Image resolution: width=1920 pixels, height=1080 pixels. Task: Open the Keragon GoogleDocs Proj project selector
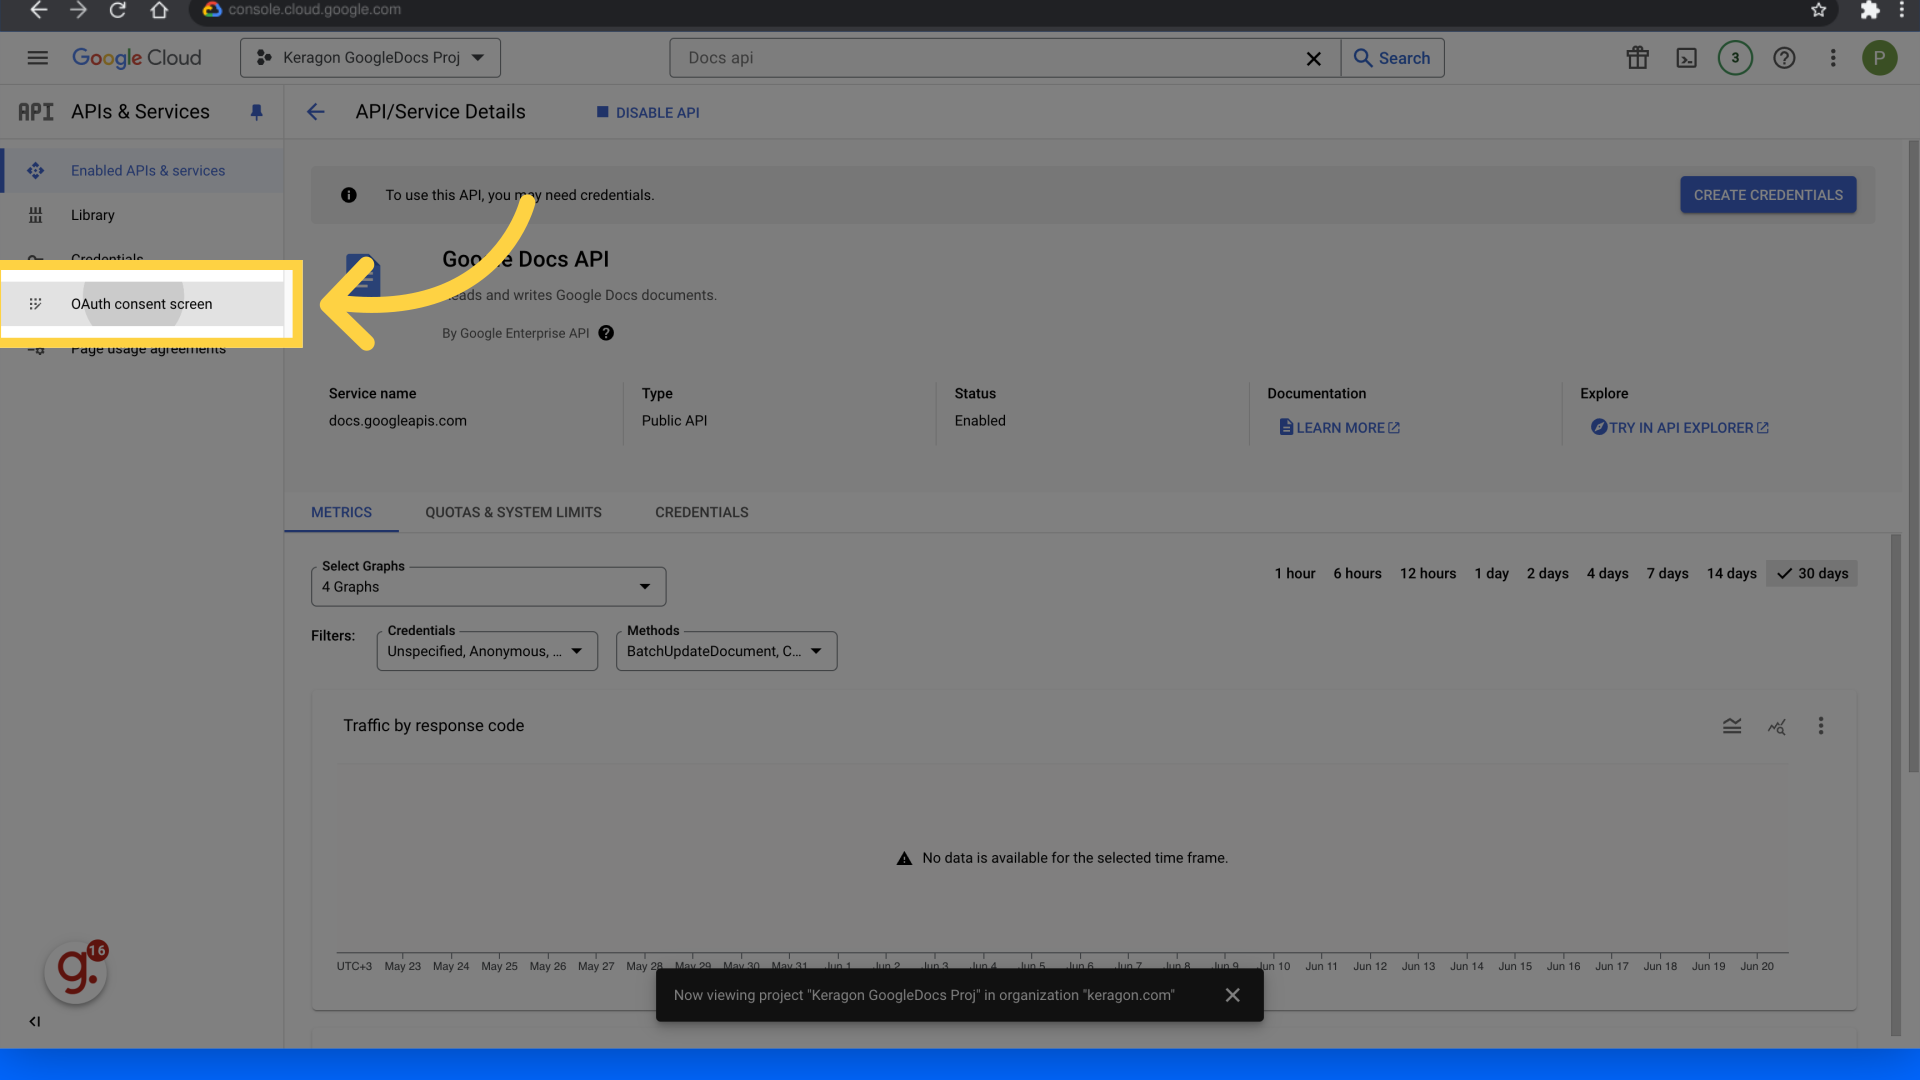click(370, 58)
